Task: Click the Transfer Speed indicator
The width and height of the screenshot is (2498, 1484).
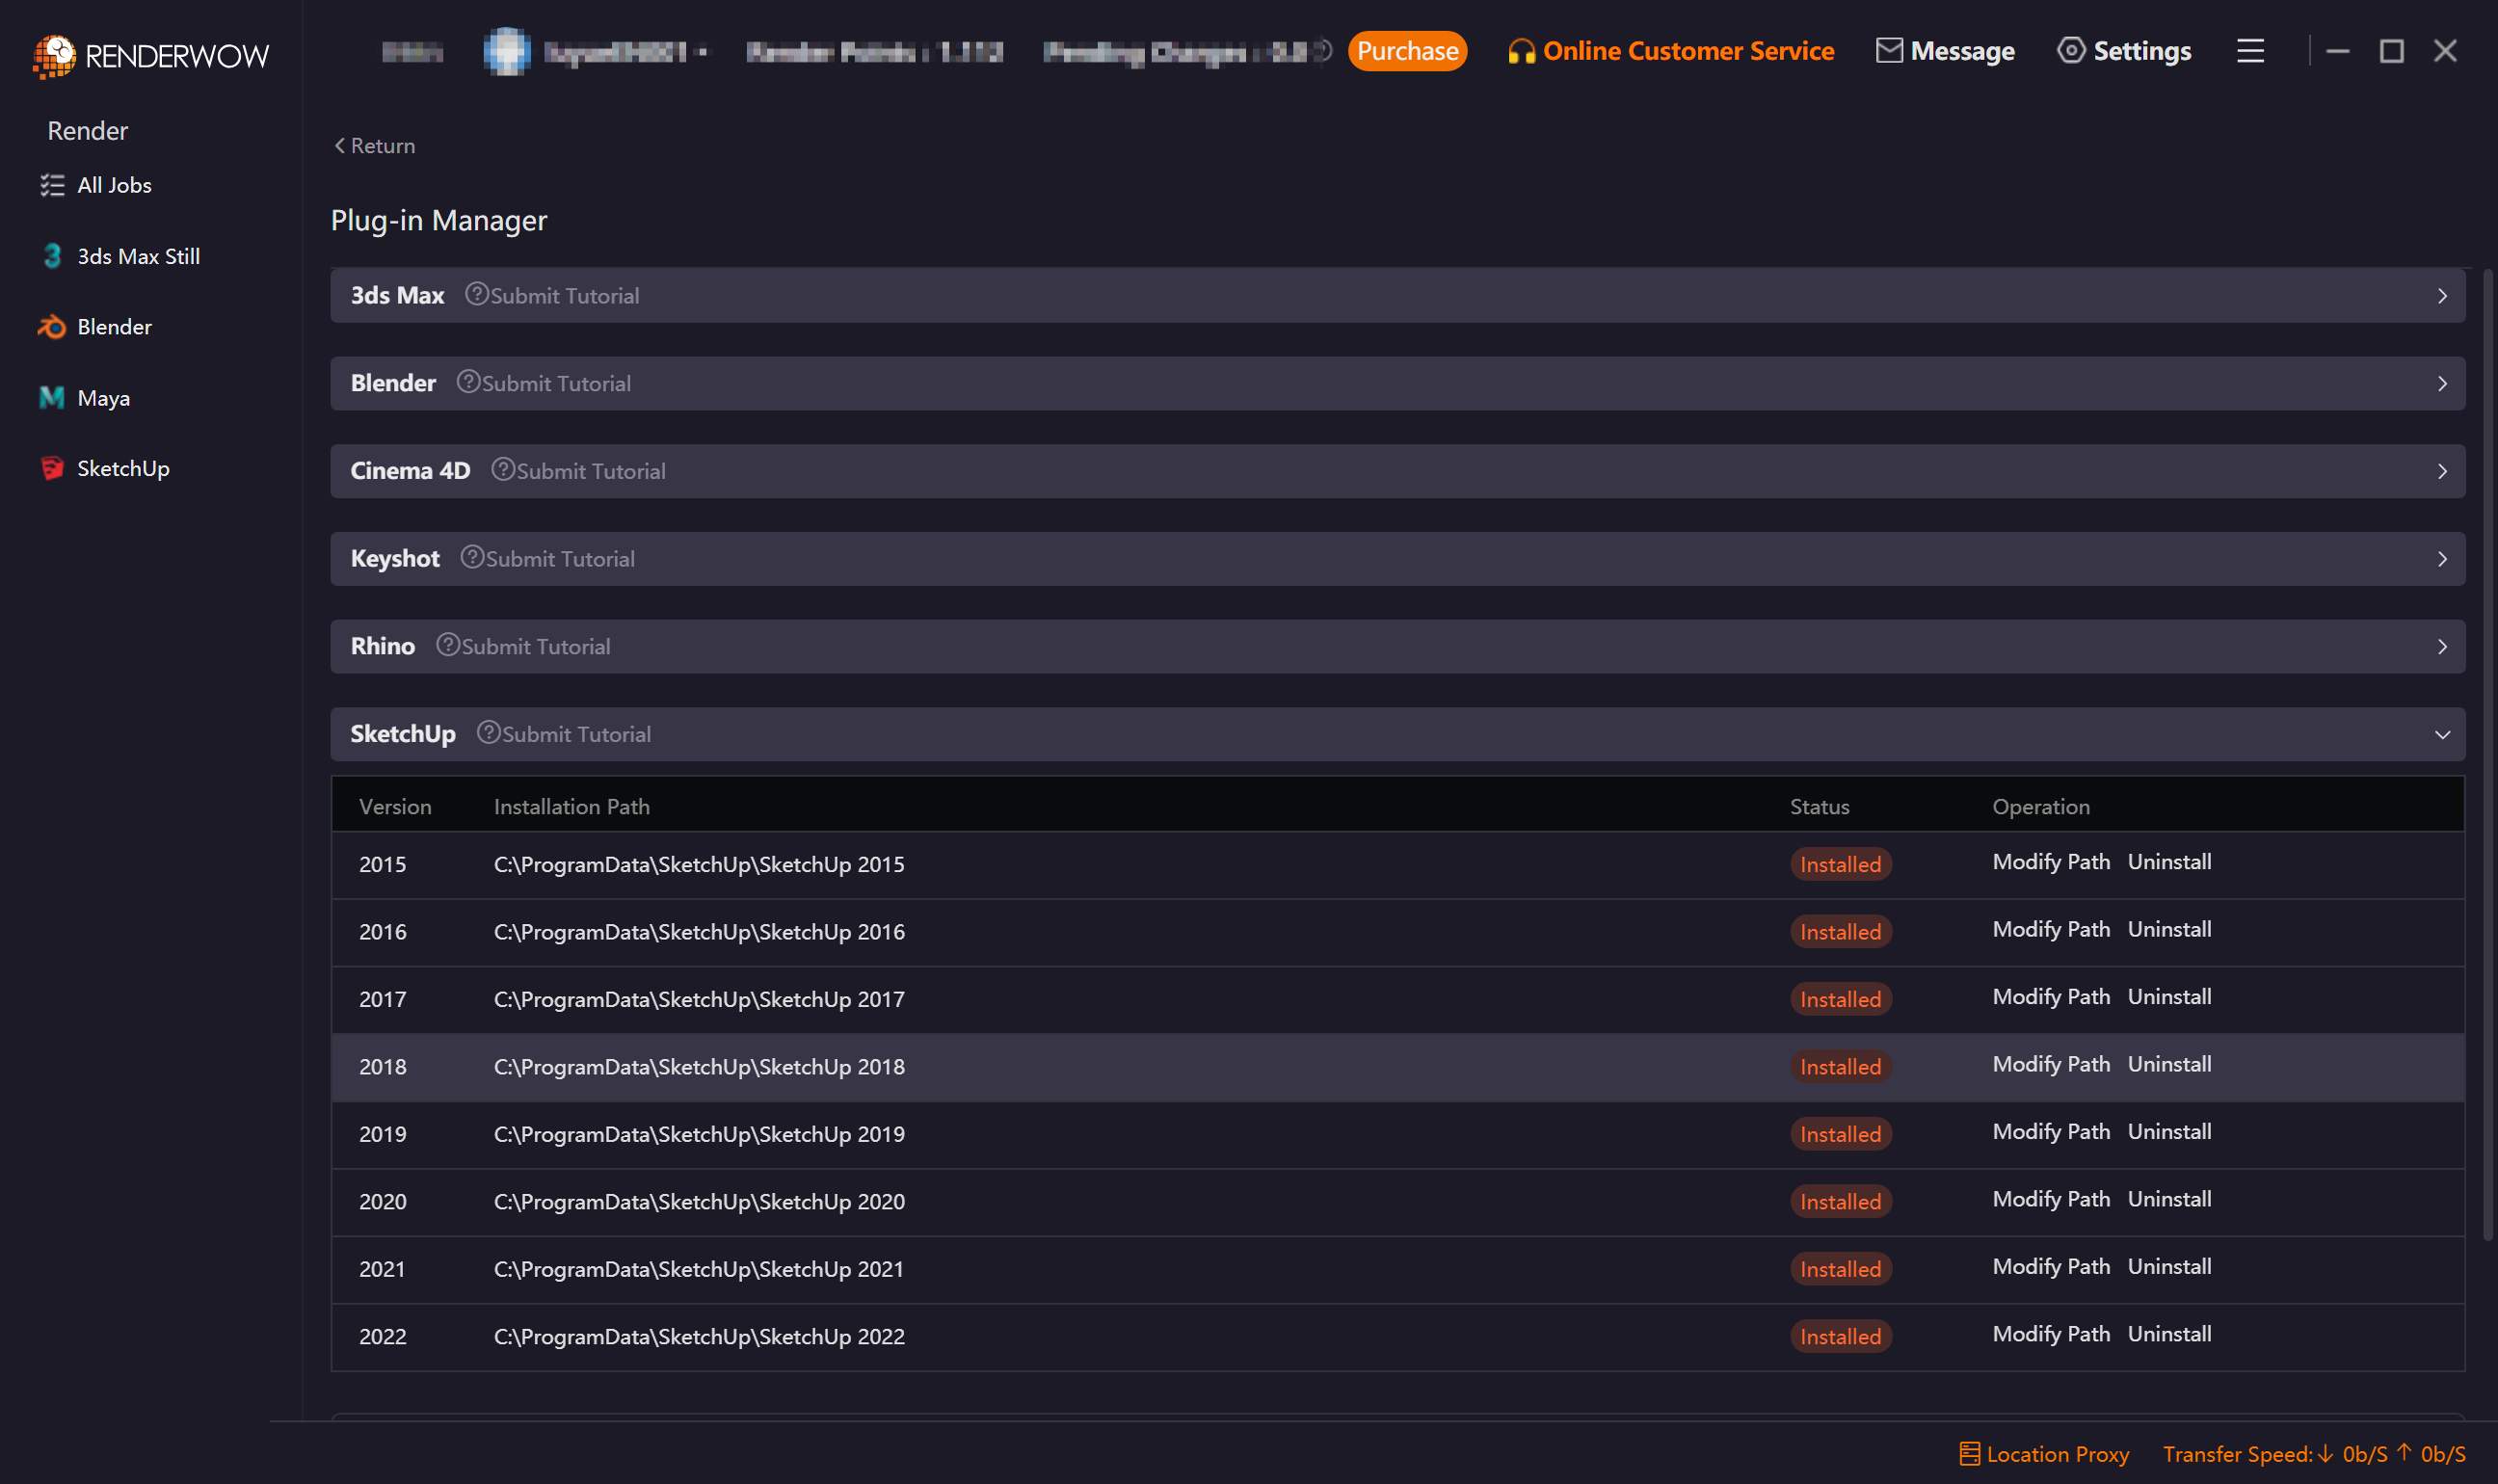Action: [x=2313, y=1453]
